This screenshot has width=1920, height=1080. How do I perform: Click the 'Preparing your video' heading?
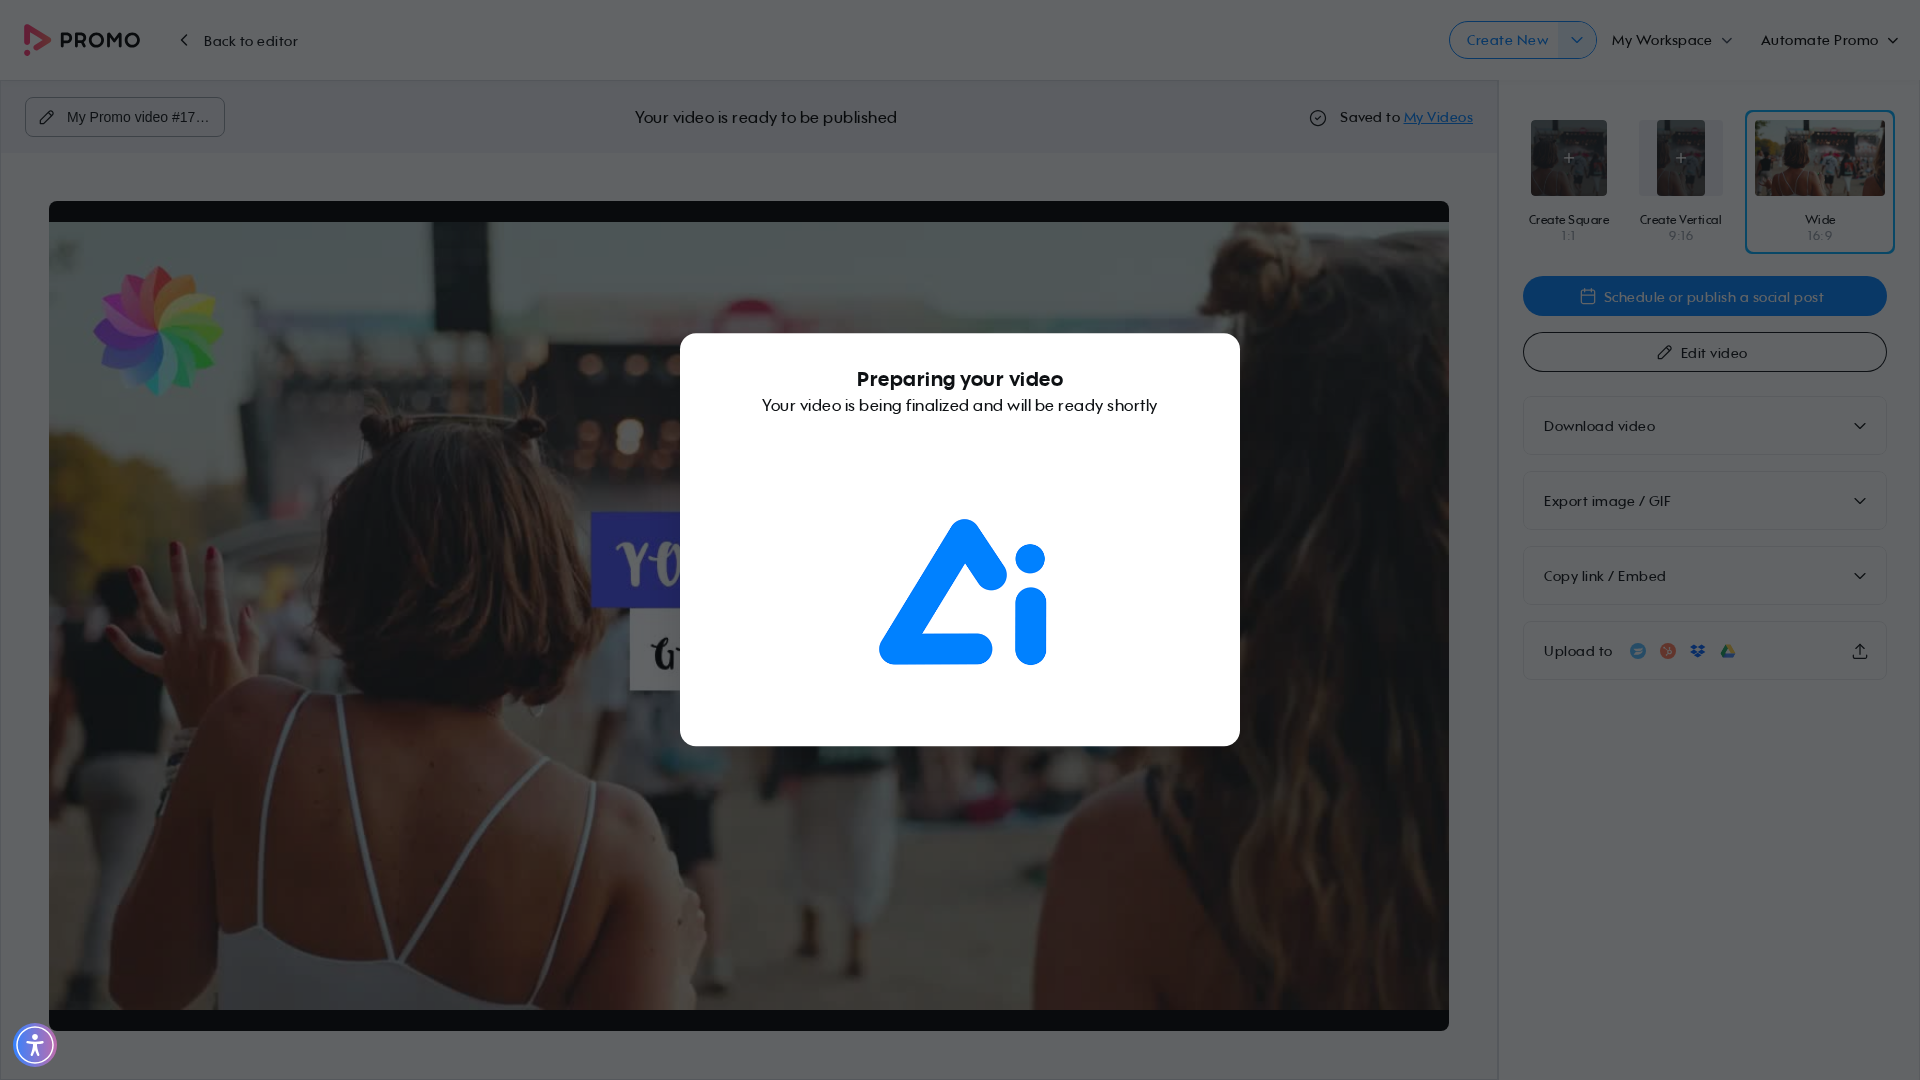coord(960,379)
